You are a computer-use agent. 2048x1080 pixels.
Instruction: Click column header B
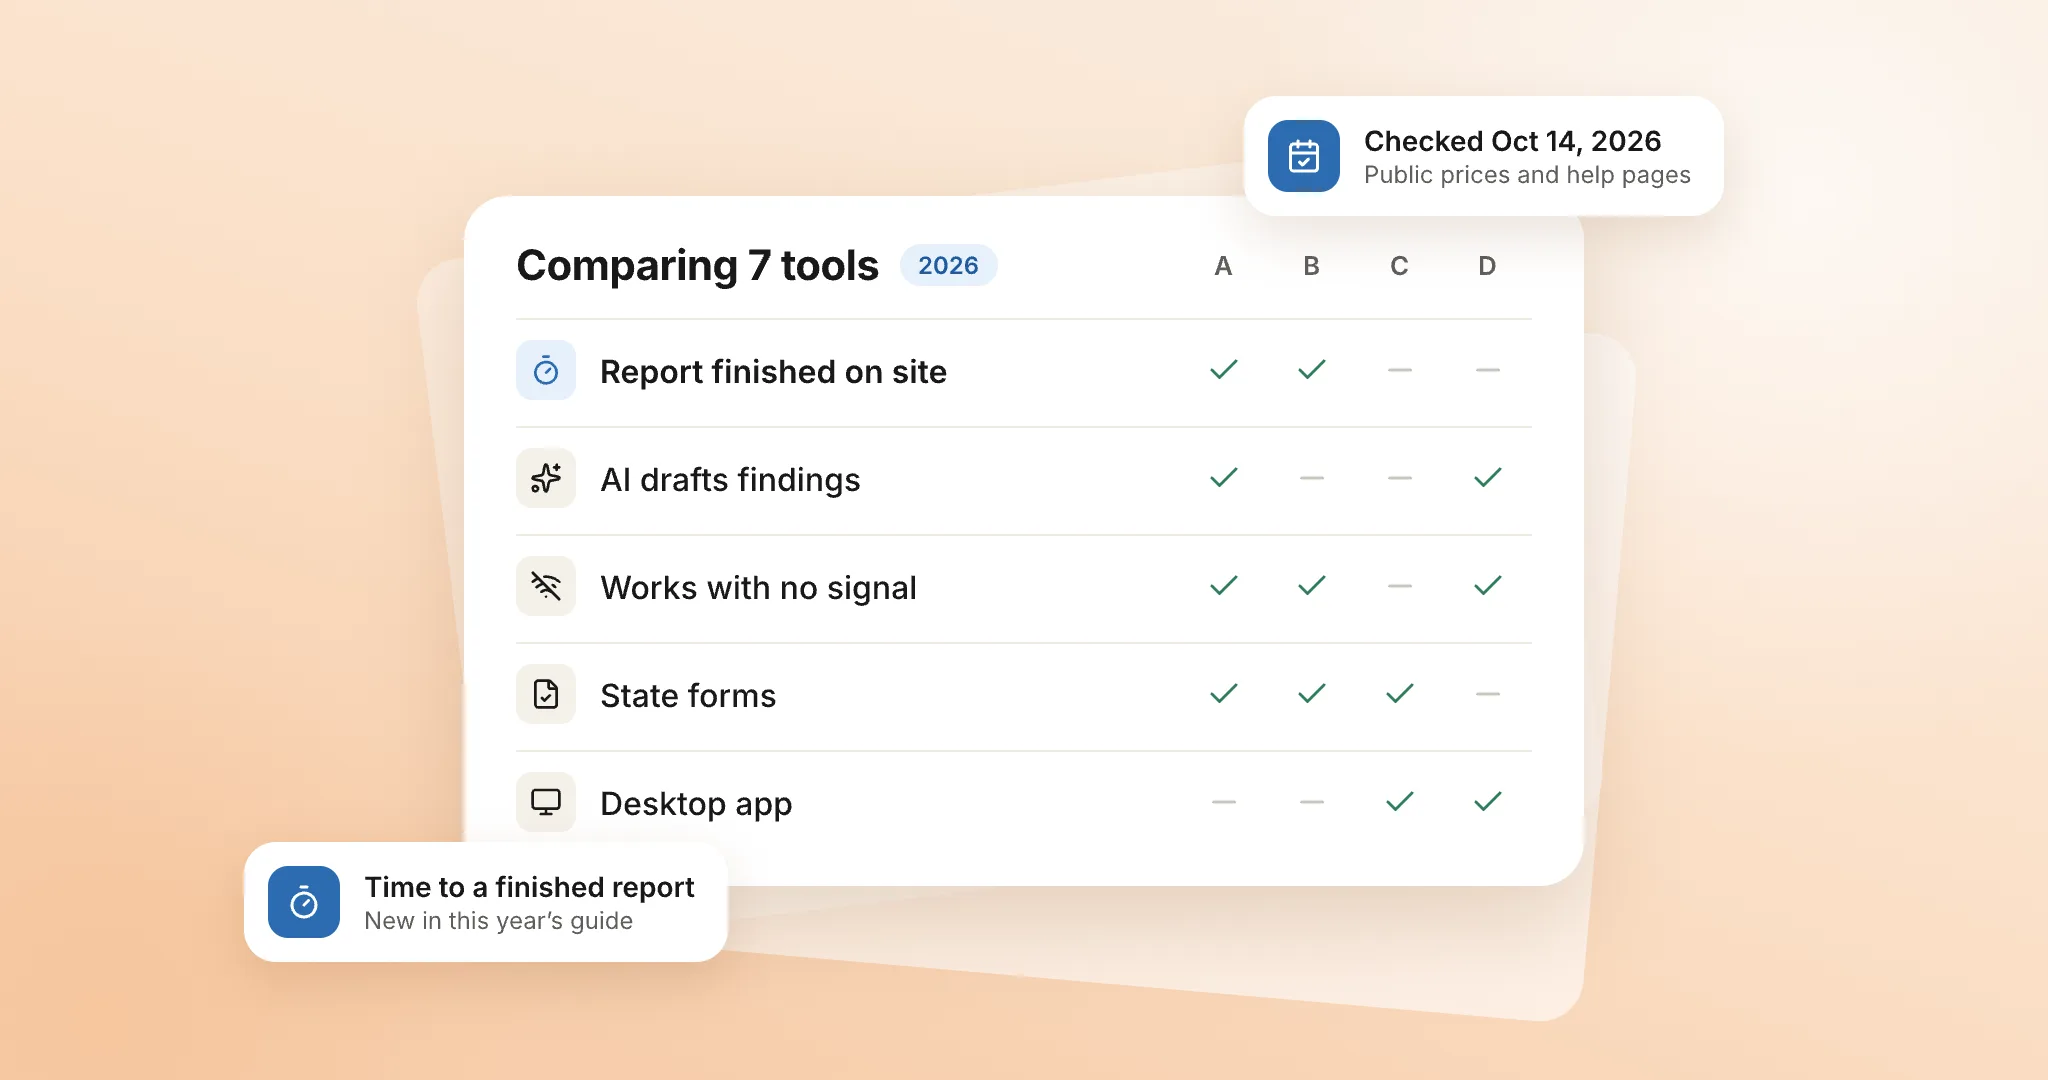click(x=1311, y=266)
